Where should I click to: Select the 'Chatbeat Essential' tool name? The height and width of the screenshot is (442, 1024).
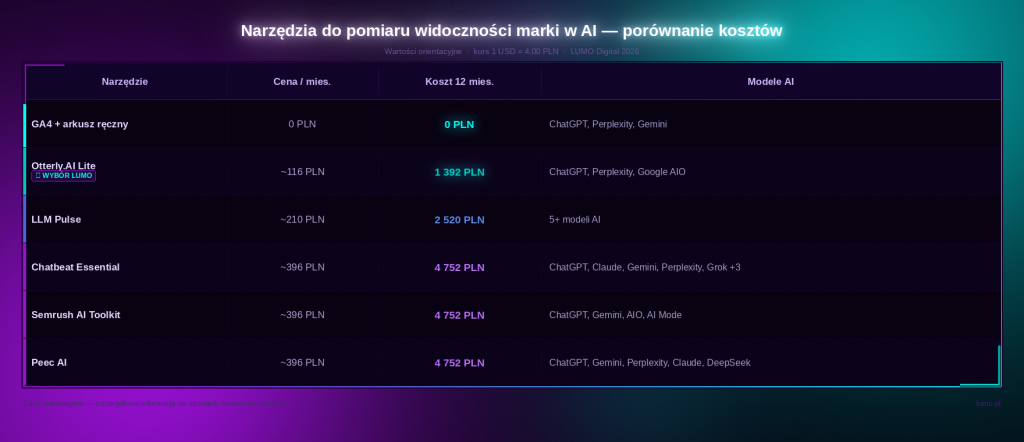76,267
